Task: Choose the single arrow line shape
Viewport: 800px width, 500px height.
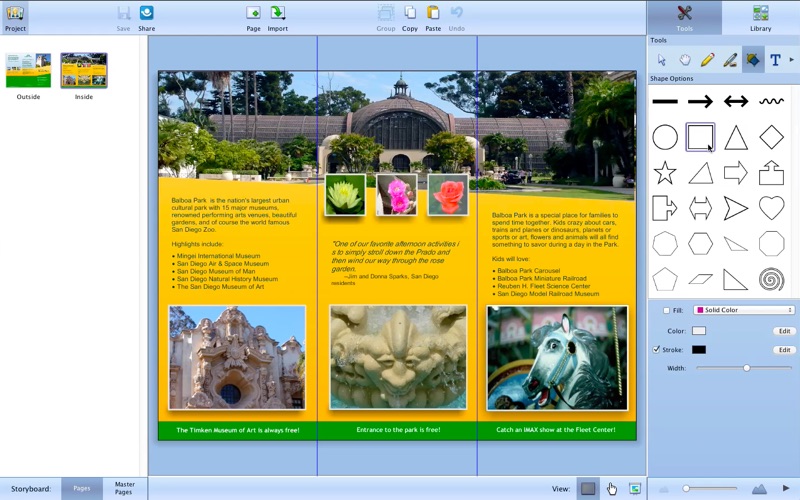Action: click(700, 102)
